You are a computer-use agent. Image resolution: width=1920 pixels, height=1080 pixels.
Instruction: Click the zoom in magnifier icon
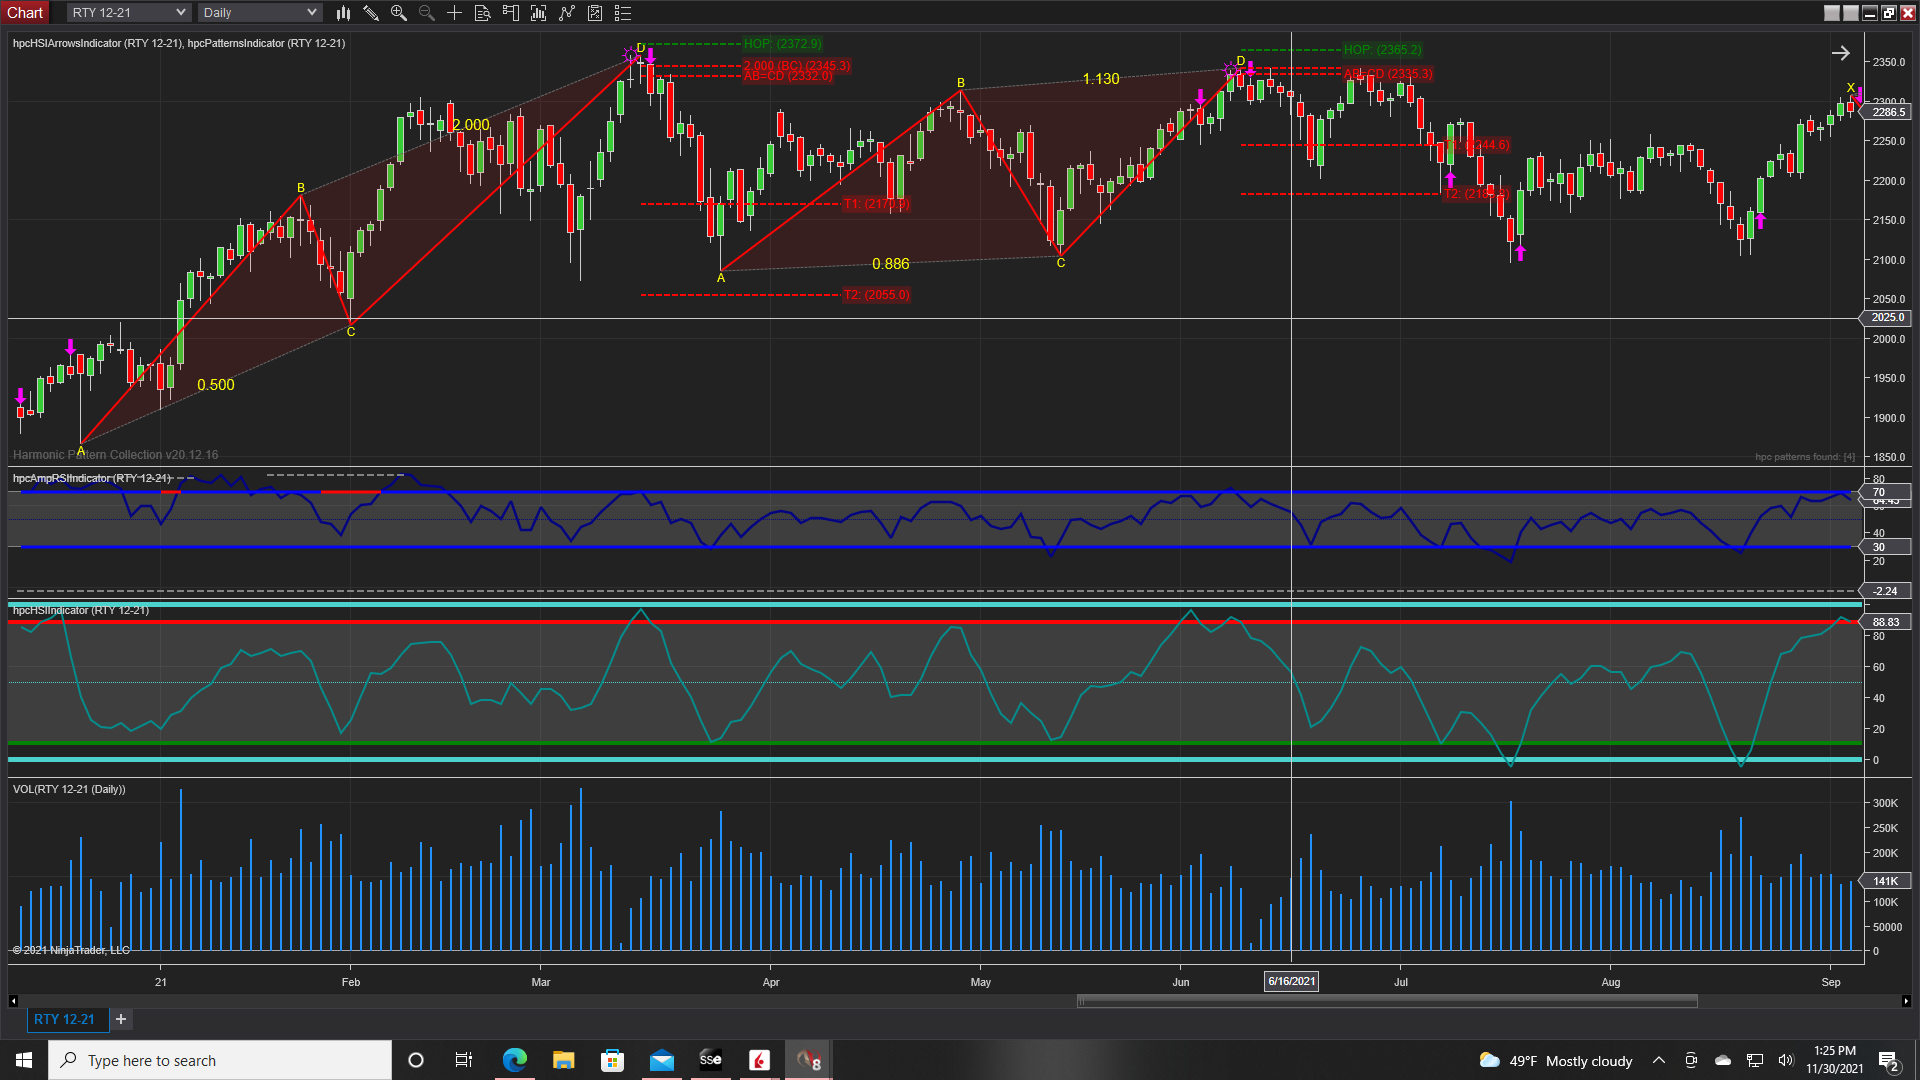[x=399, y=13]
